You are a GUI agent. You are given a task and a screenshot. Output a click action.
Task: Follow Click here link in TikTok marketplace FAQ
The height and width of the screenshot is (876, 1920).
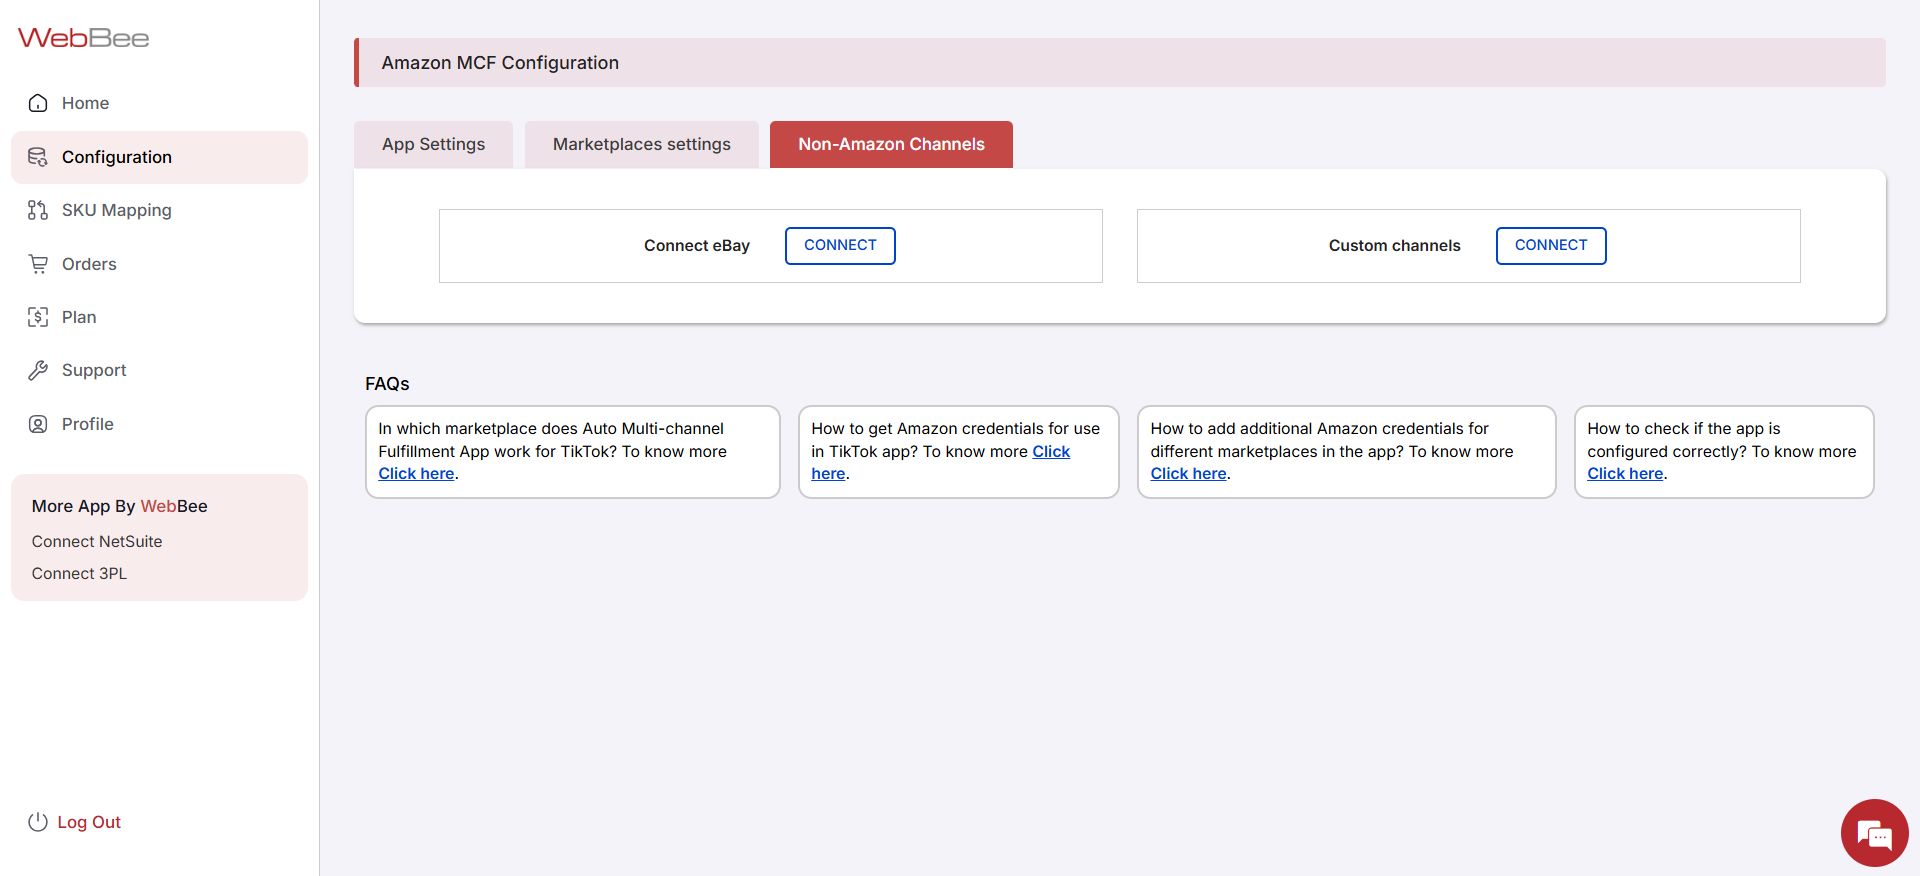[x=416, y=474]
